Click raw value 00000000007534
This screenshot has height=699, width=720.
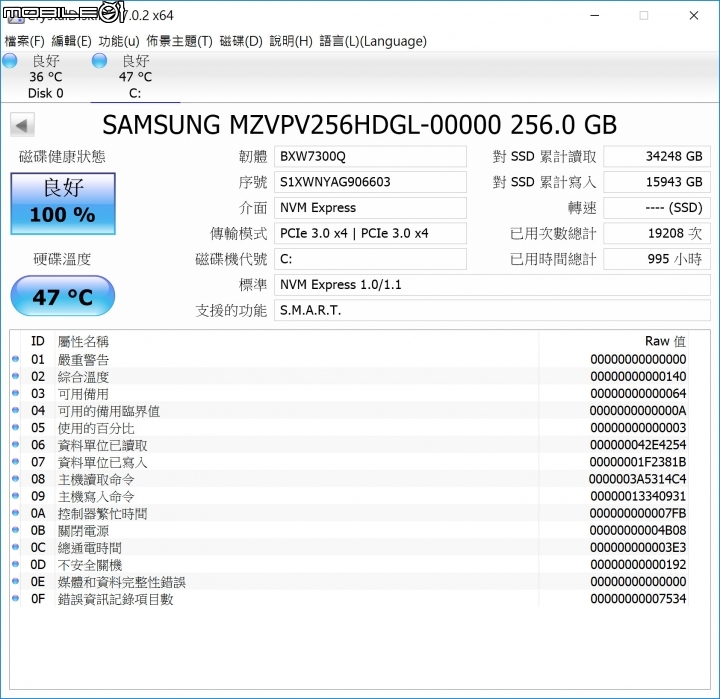point(638,598)
